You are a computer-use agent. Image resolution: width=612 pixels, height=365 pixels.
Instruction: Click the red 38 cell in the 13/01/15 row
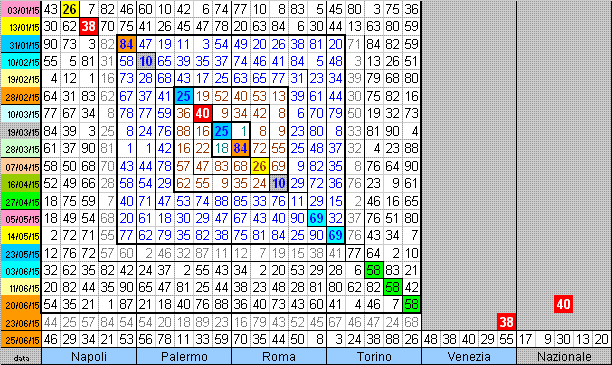click(89, 26)
